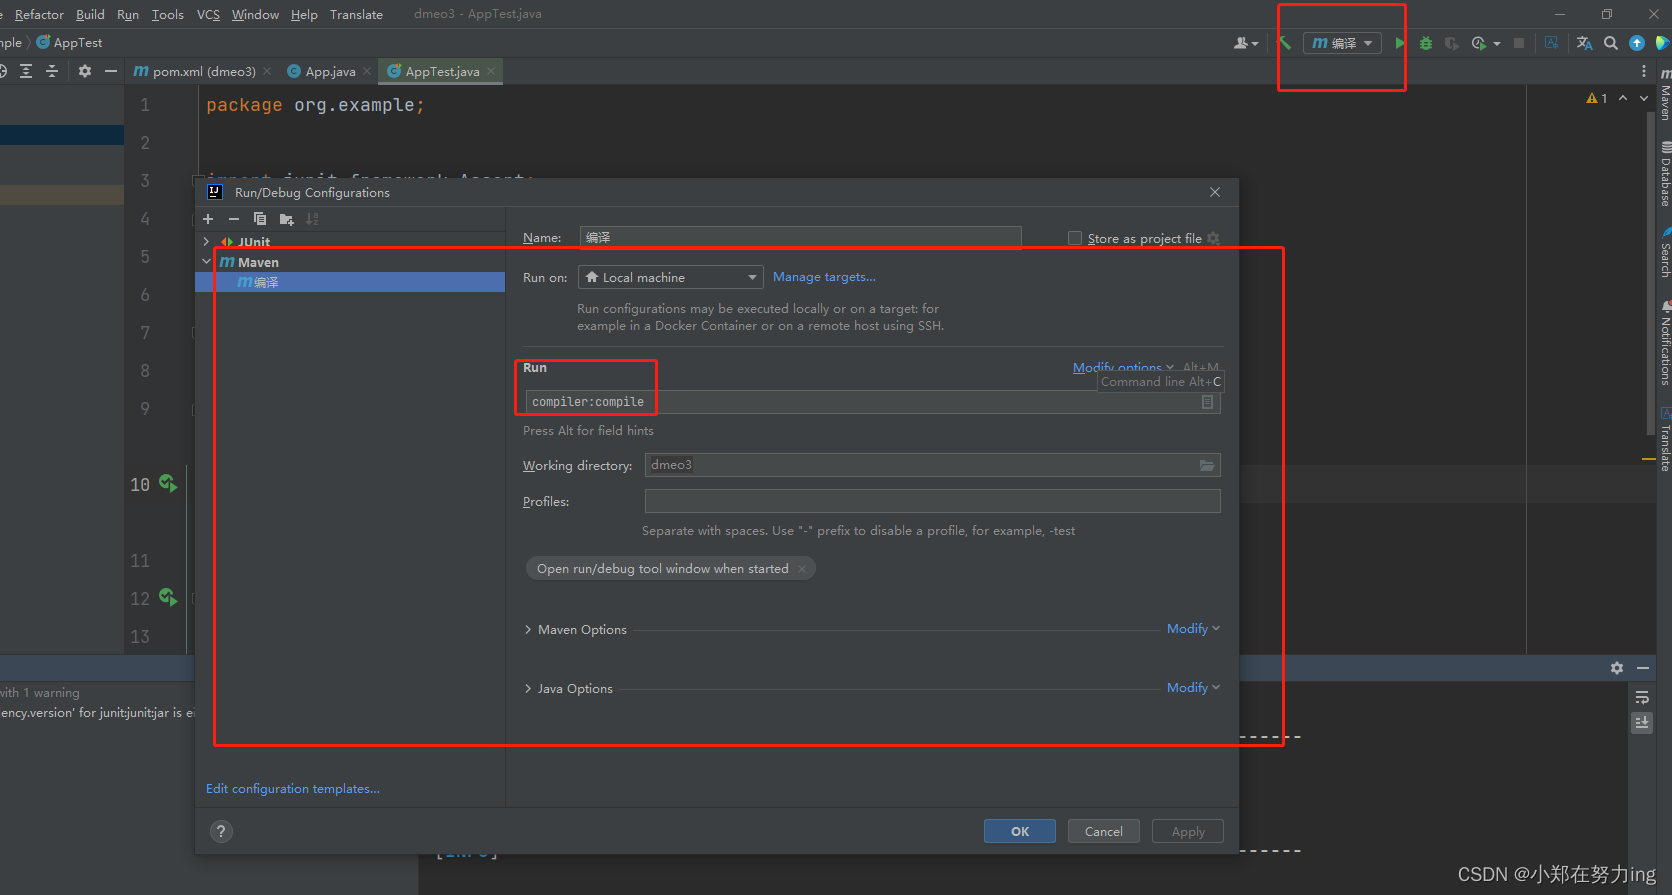Remove 'Open run/debug tool window' option tag
Screen dimensions: 1672x895
[x=802, y=569]
